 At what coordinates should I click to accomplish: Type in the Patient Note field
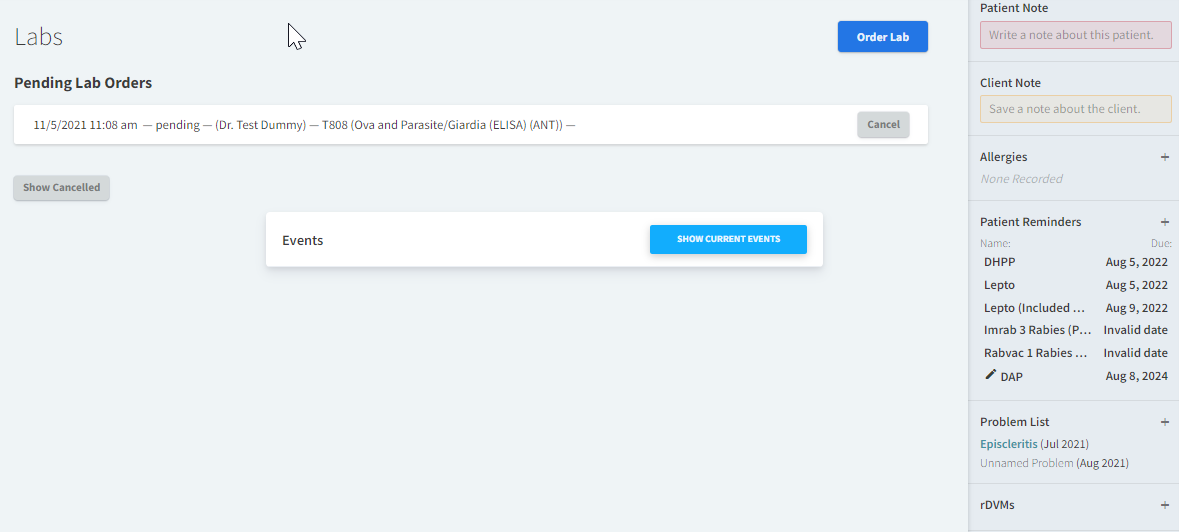(x=1075, y=35)
